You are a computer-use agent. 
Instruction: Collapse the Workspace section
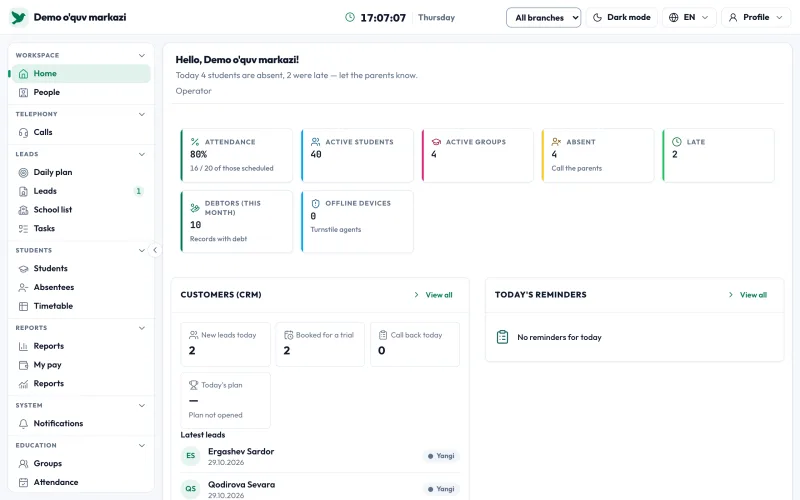click(x=142, y=55)
